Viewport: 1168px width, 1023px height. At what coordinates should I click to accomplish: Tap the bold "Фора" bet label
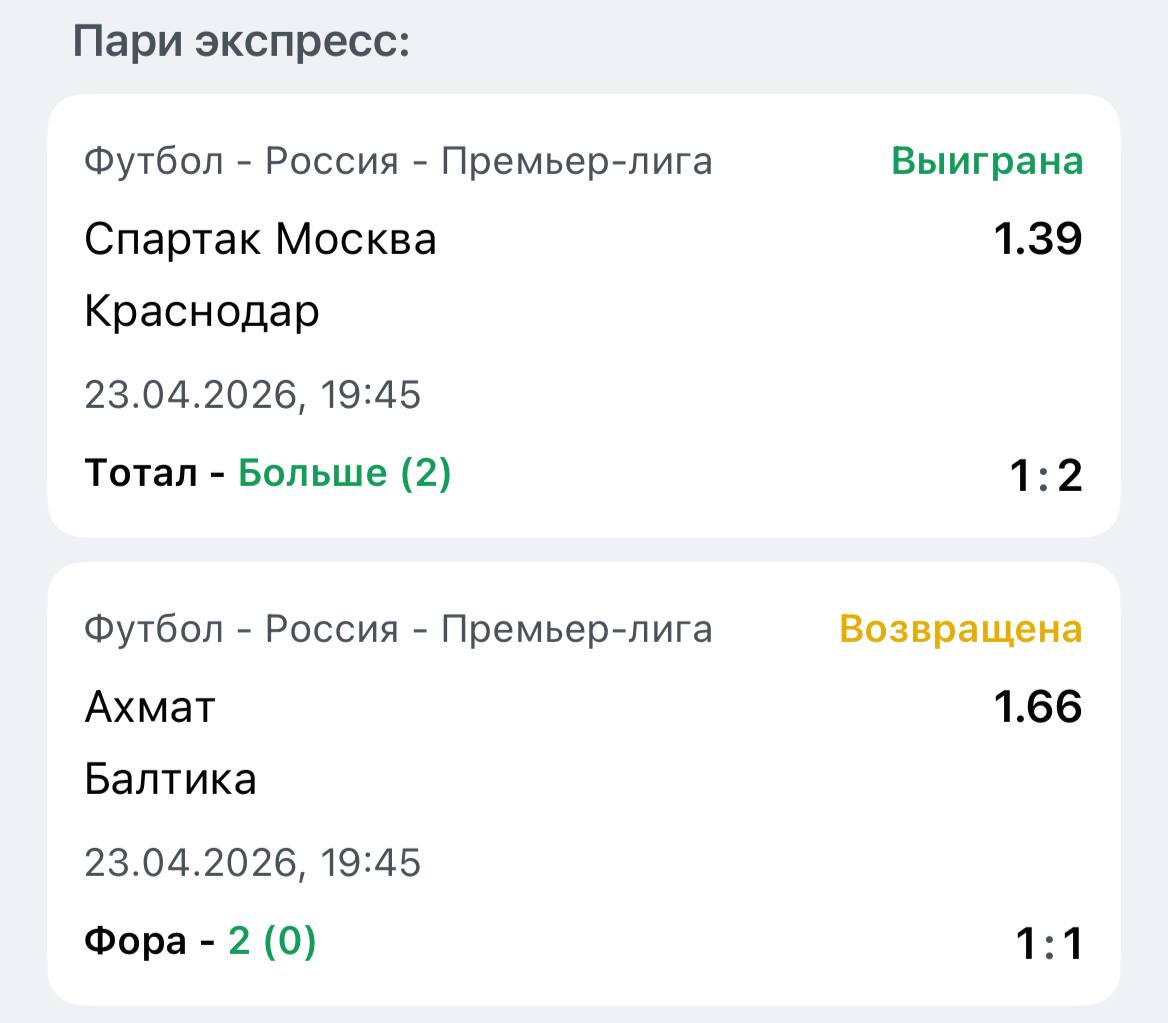pos(135,941)
